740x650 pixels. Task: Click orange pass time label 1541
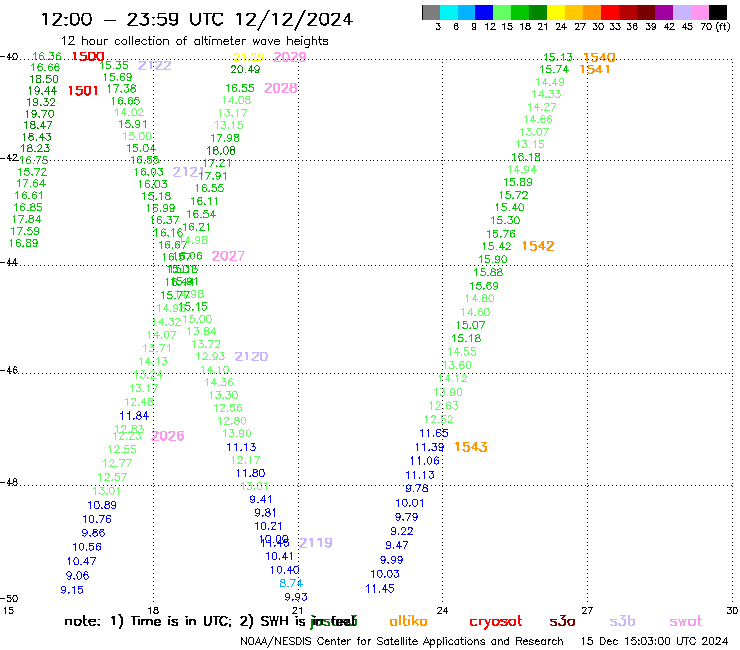(595, 69)
